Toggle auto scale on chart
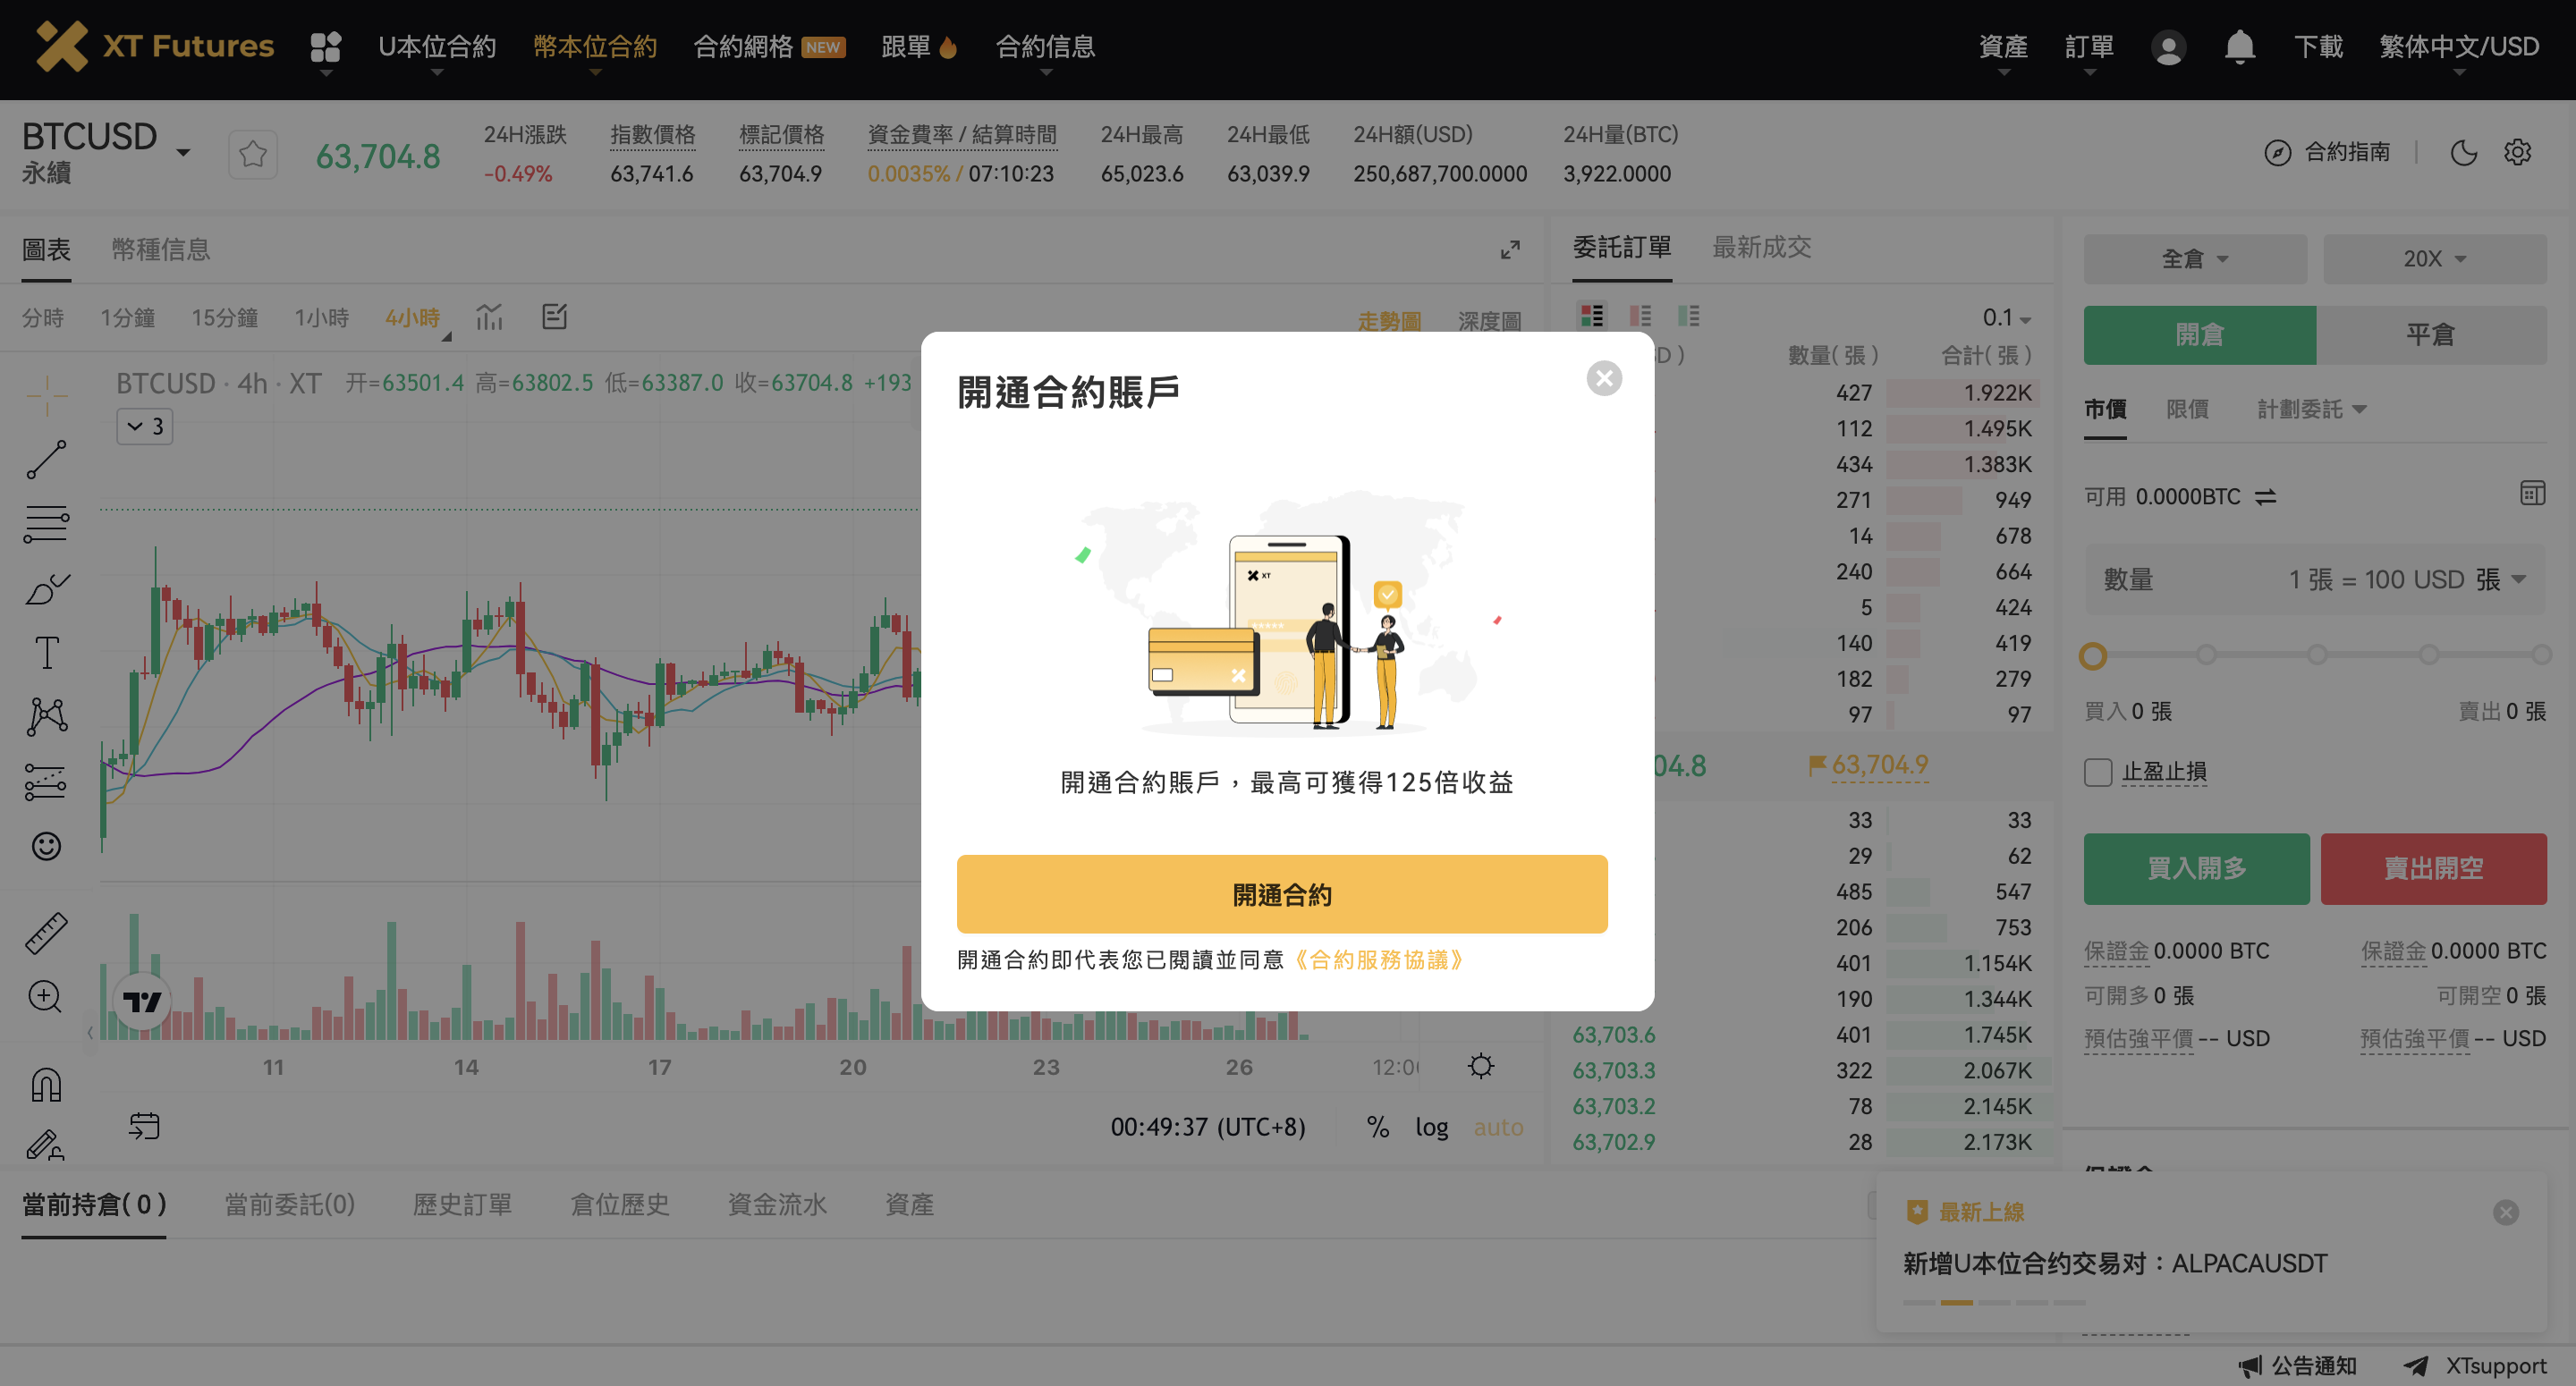Viewport: 2576px width, 1386px height. [x=1498, y=1127]
